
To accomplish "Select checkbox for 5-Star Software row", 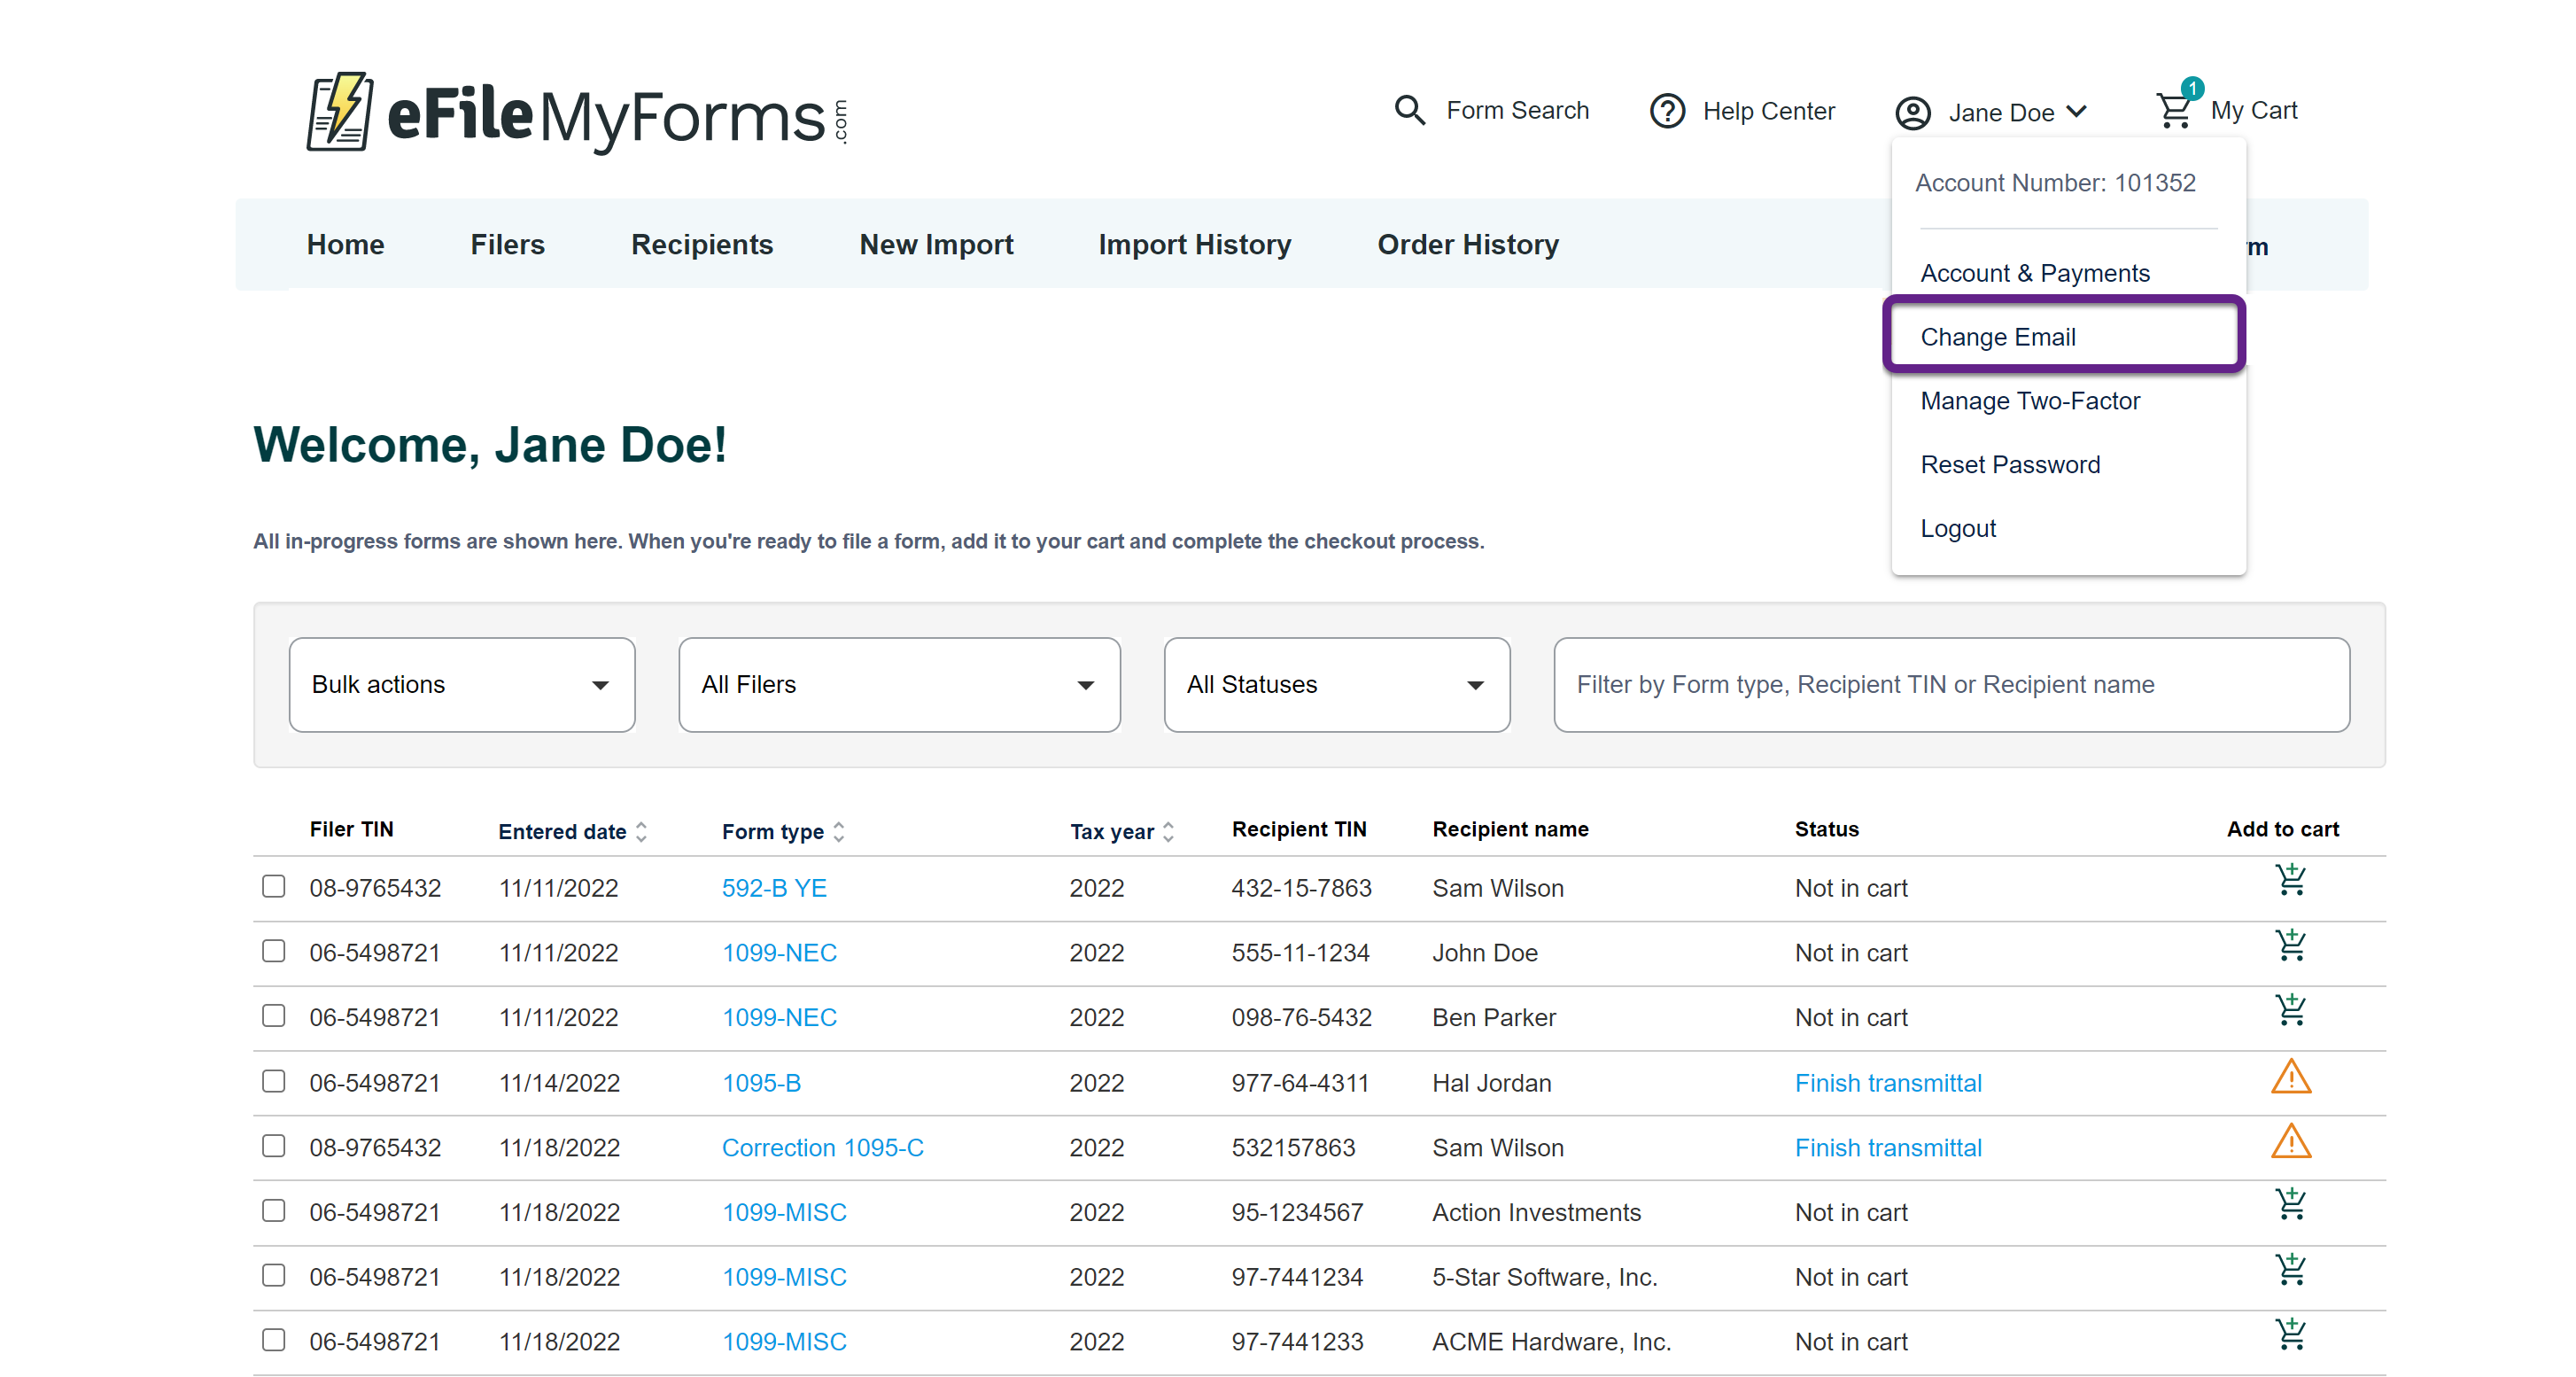I will click(x=273, y=1275).
